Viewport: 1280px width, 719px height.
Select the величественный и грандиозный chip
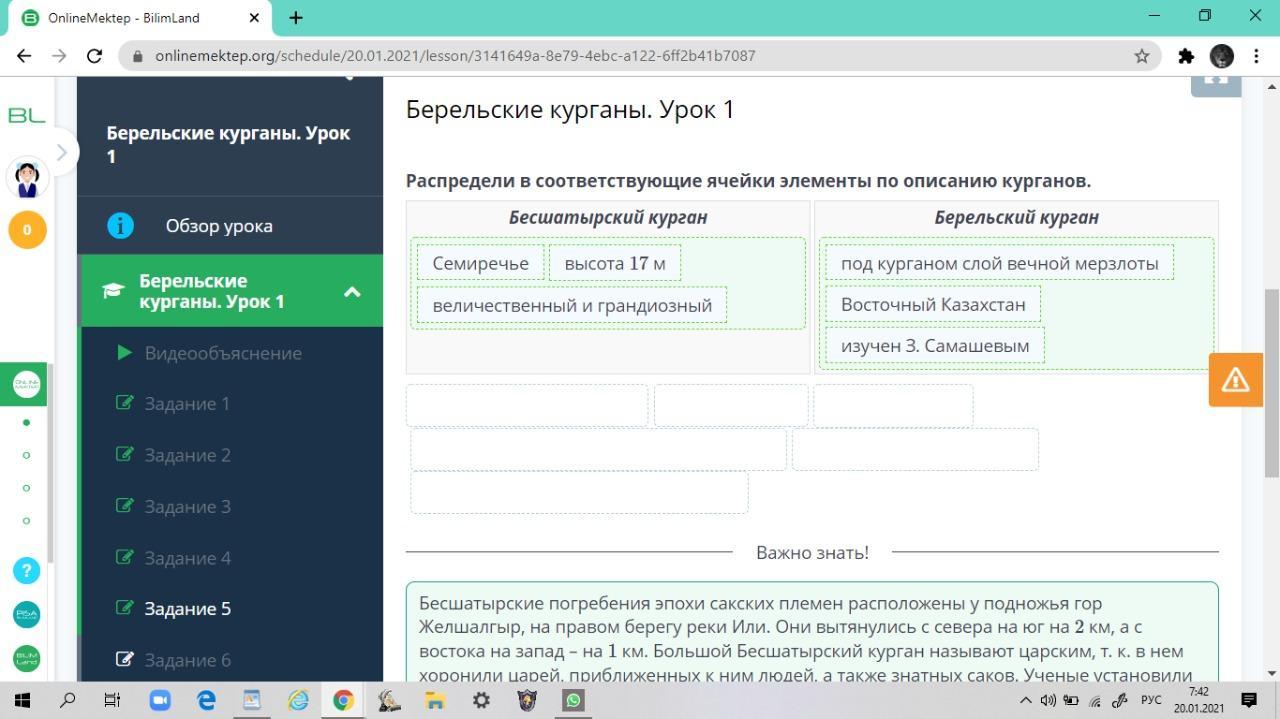click(x=572, y=305)
